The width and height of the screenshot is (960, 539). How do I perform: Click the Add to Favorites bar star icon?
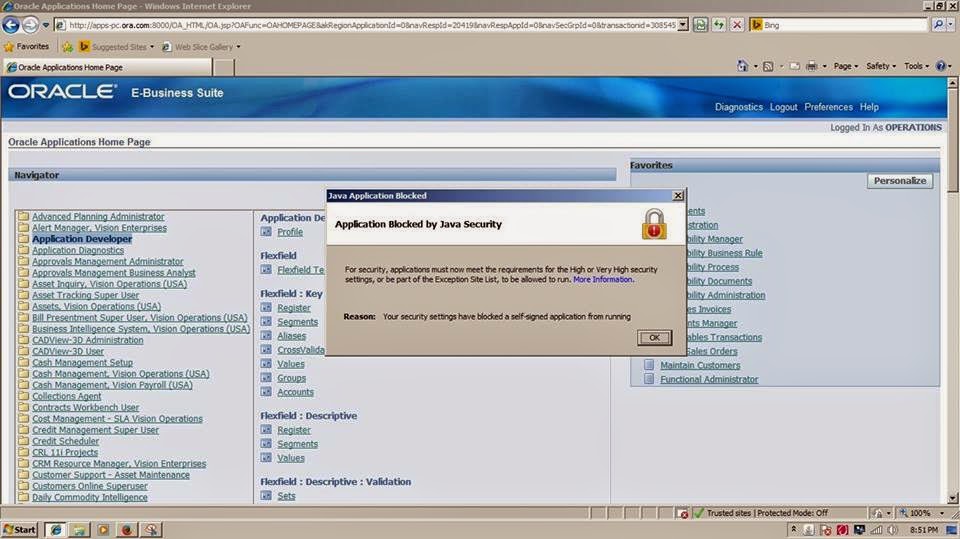67,47
